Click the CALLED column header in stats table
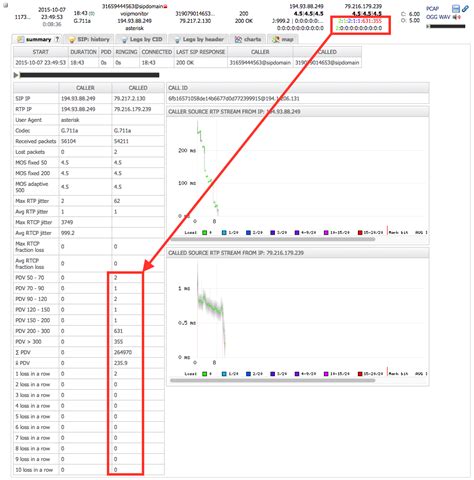The width and height of the screenshot is (474, 480). tap(138, 88)
